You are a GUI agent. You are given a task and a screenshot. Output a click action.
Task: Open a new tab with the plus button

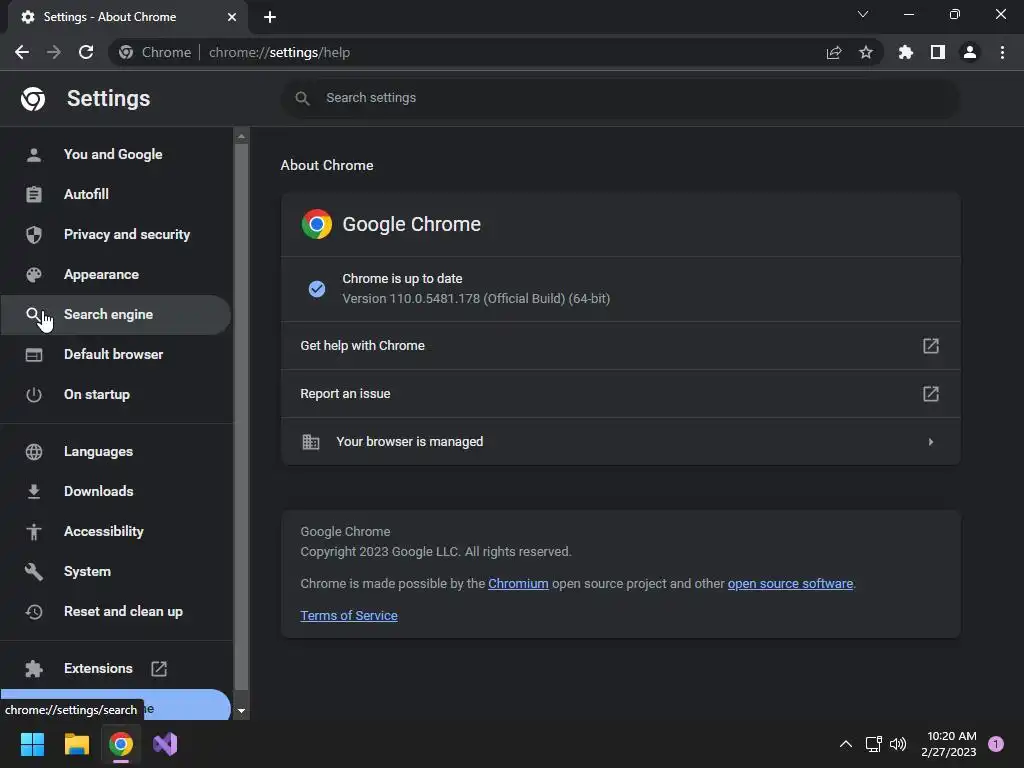coord(270,17)
